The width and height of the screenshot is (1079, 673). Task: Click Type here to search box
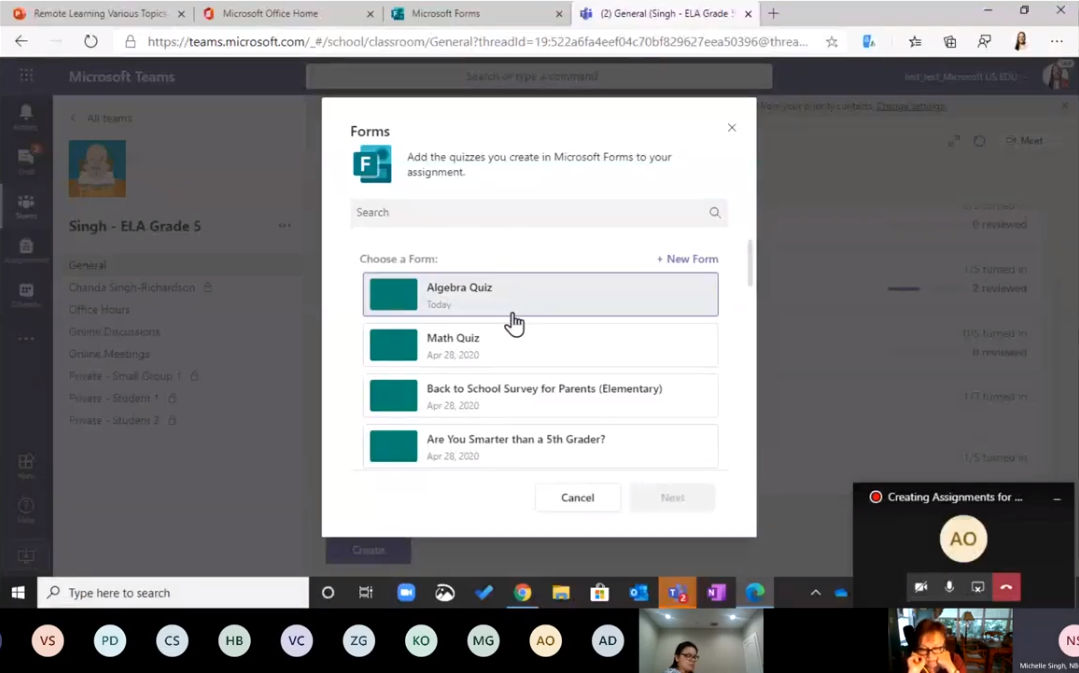tap(173, 592)
